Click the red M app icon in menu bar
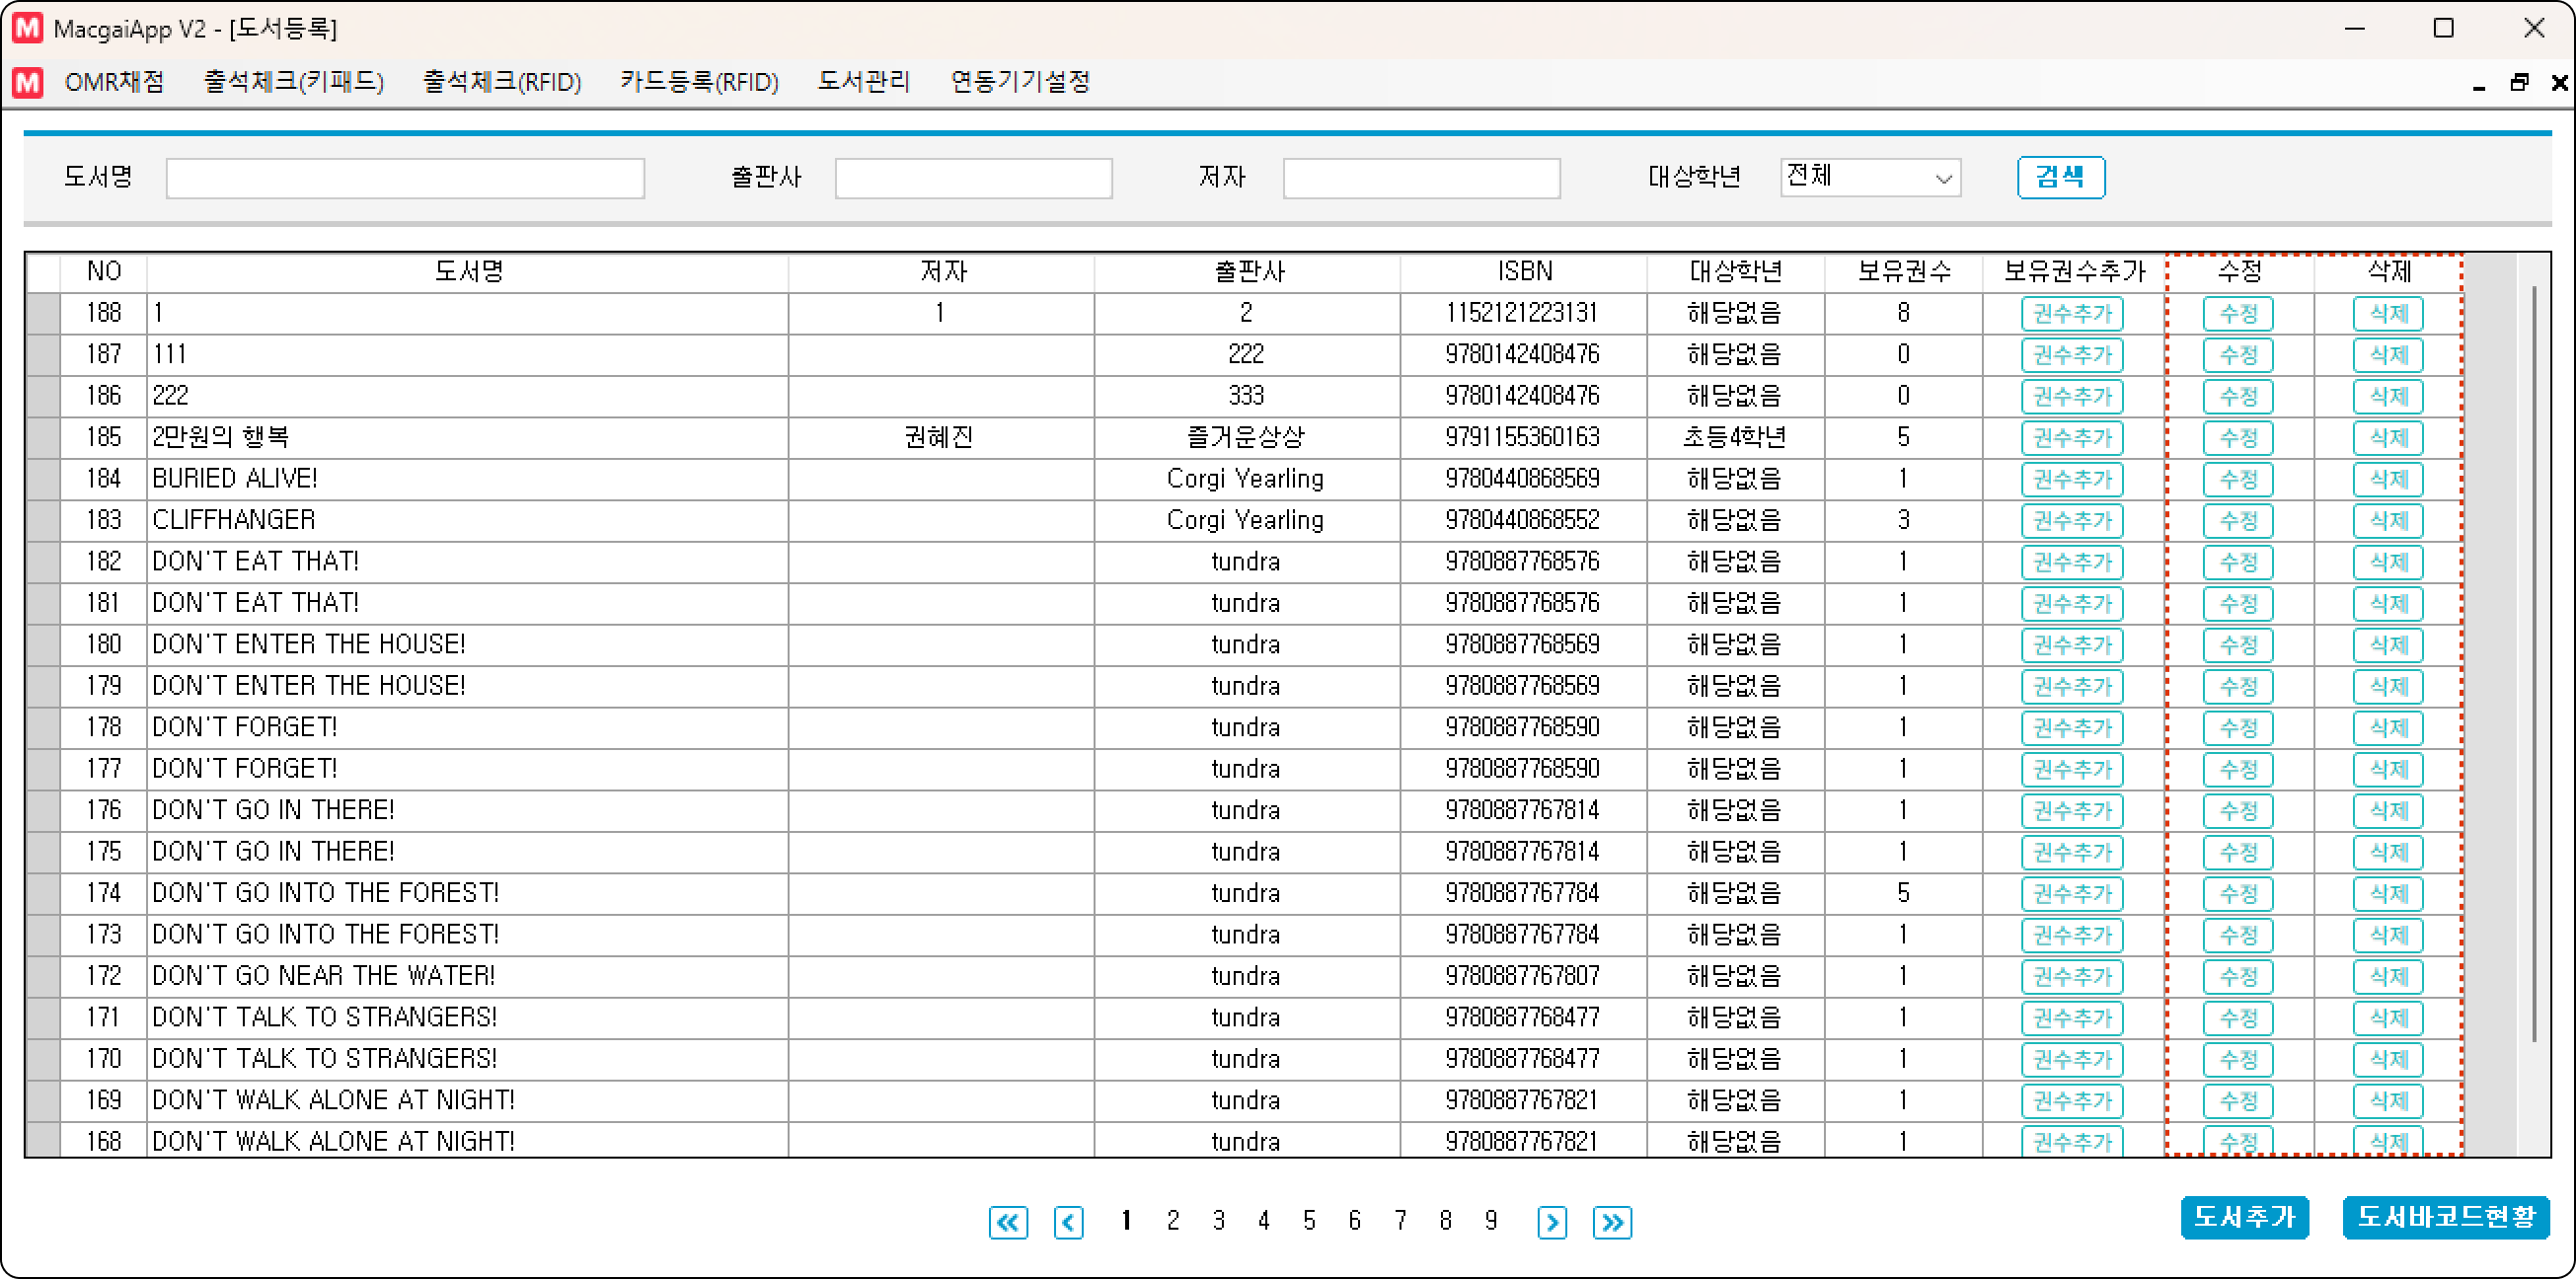 click(x=27, y=82)
